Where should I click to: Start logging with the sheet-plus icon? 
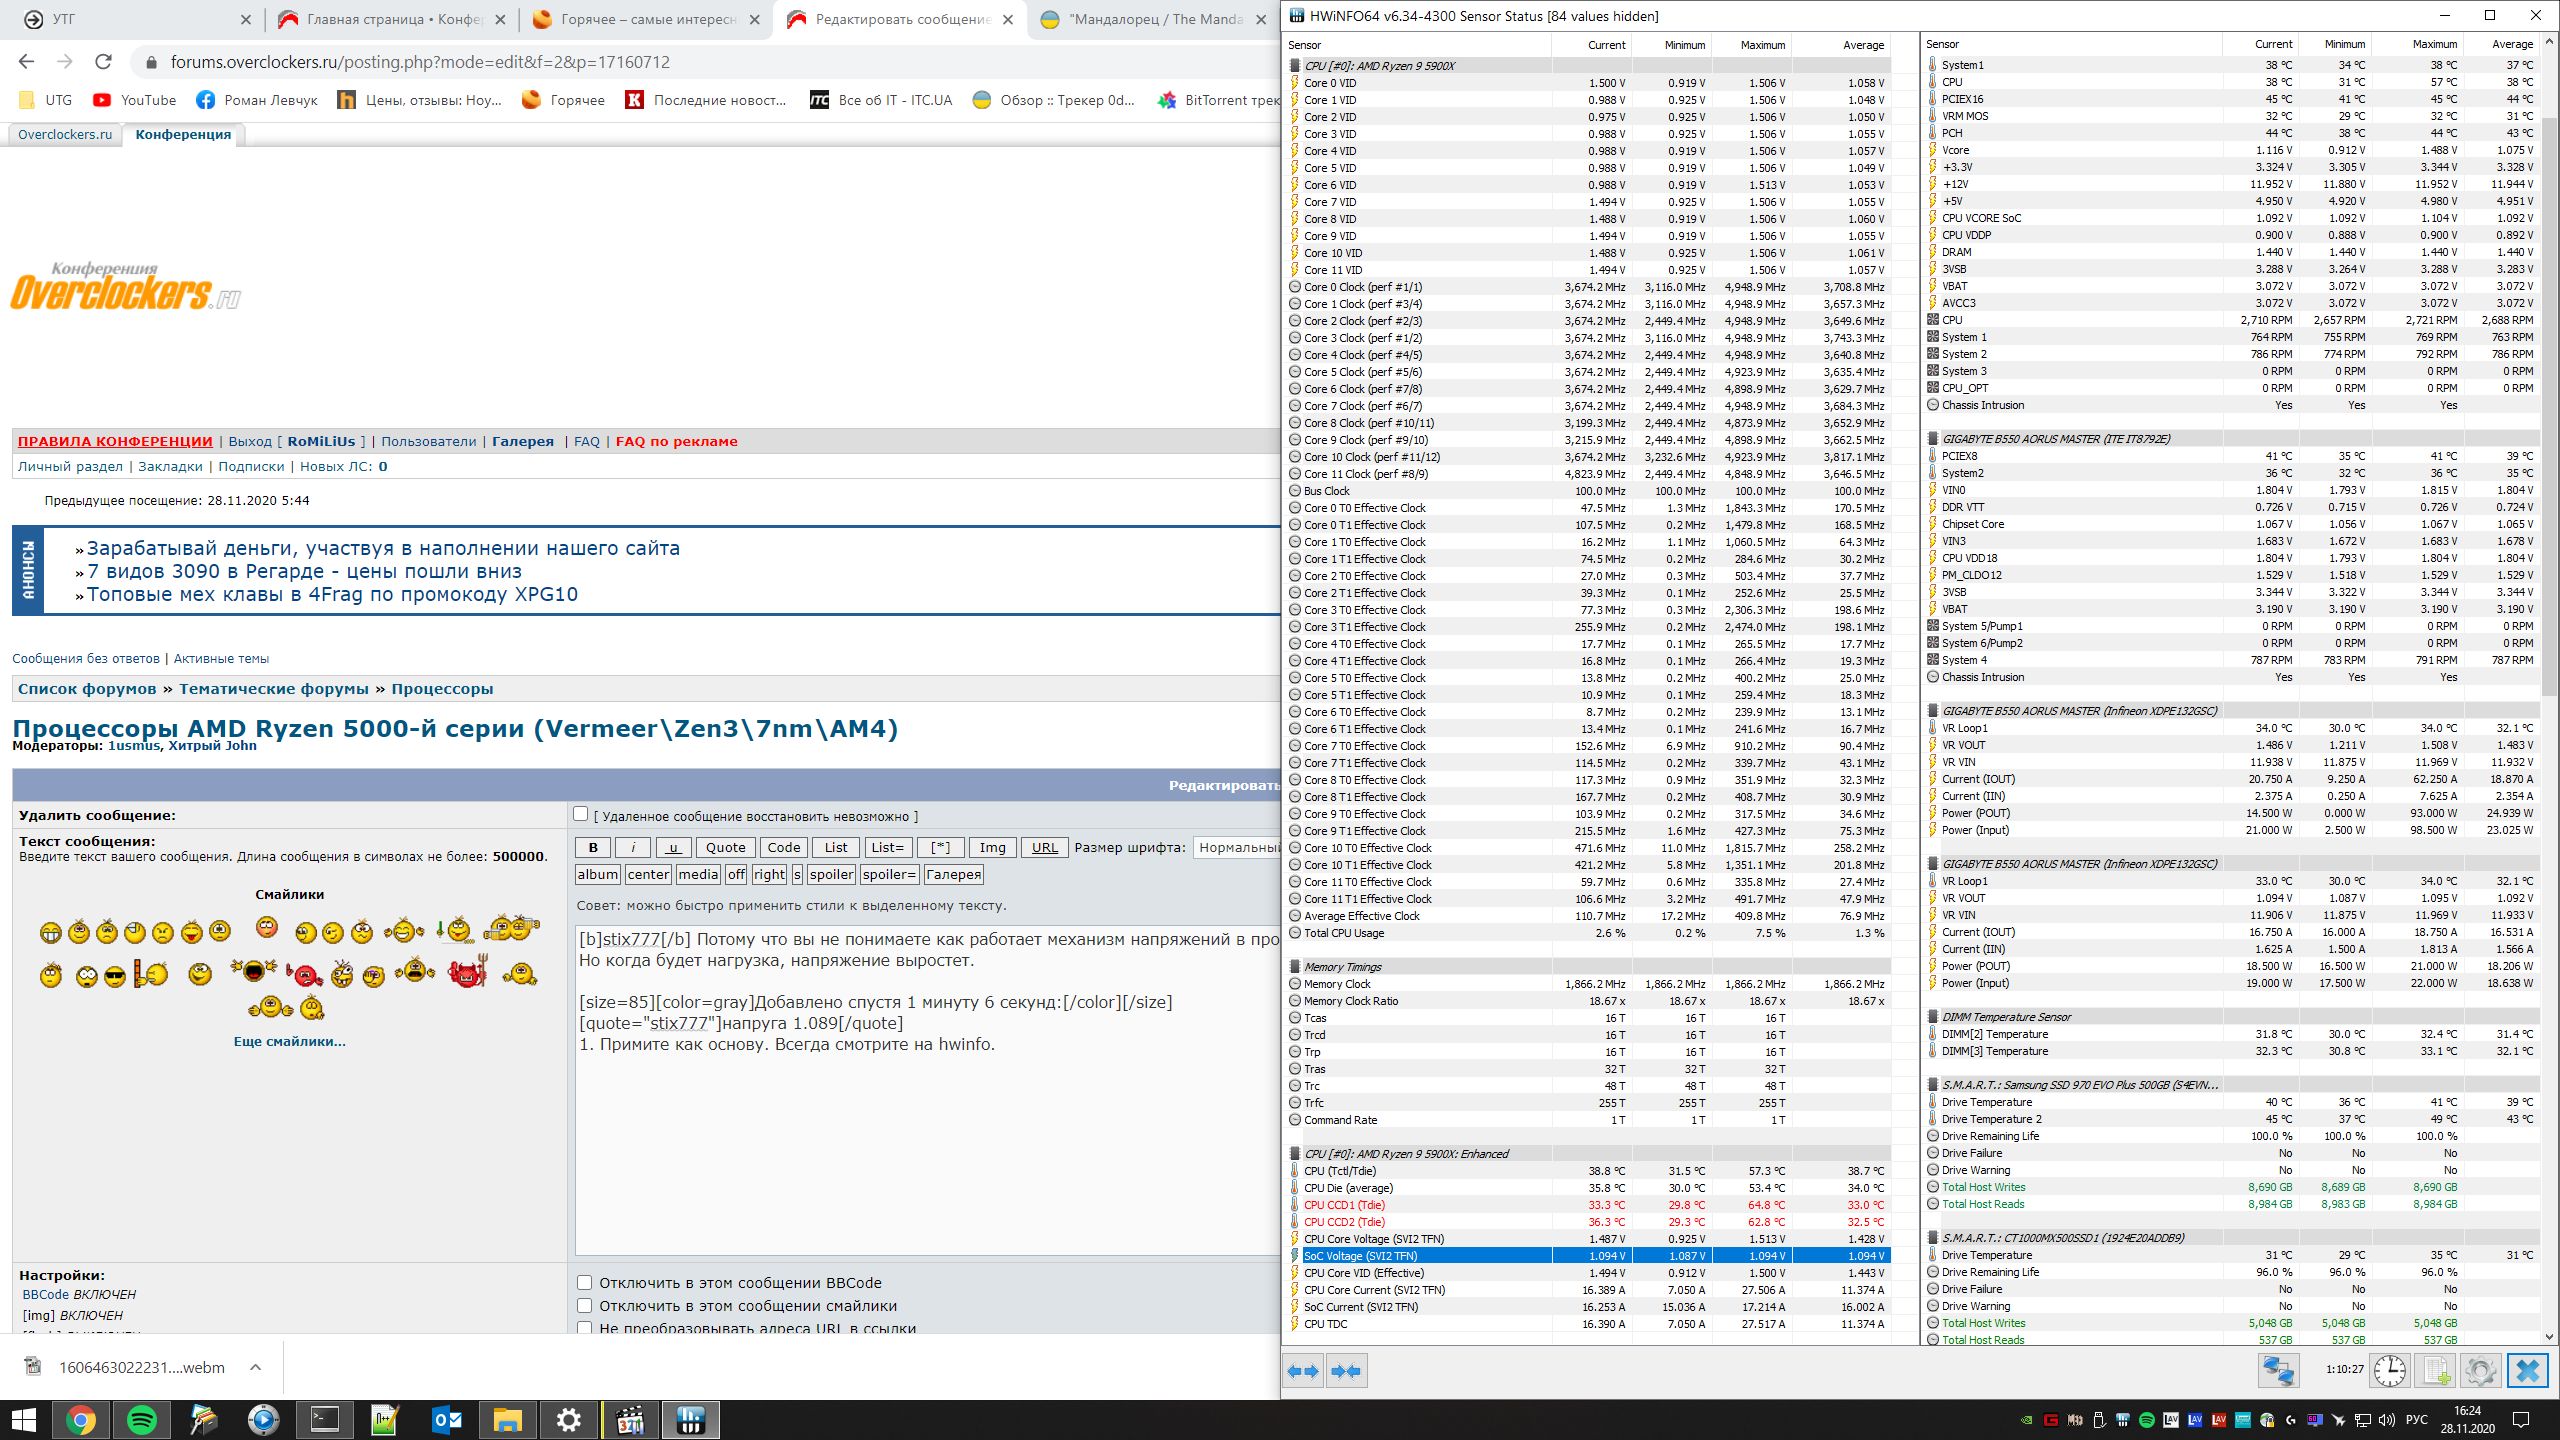[2435, 1370]
